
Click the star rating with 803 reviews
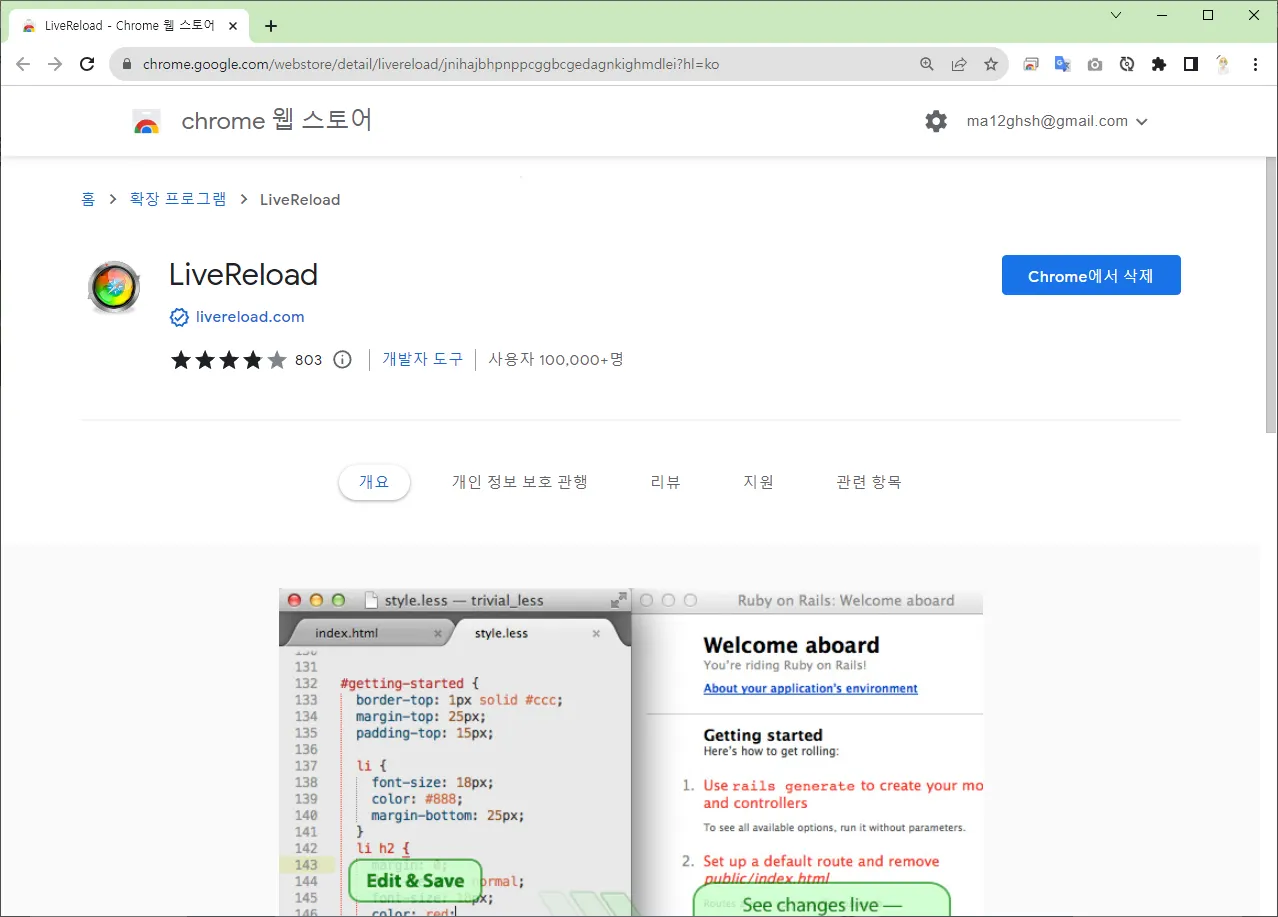246,360
